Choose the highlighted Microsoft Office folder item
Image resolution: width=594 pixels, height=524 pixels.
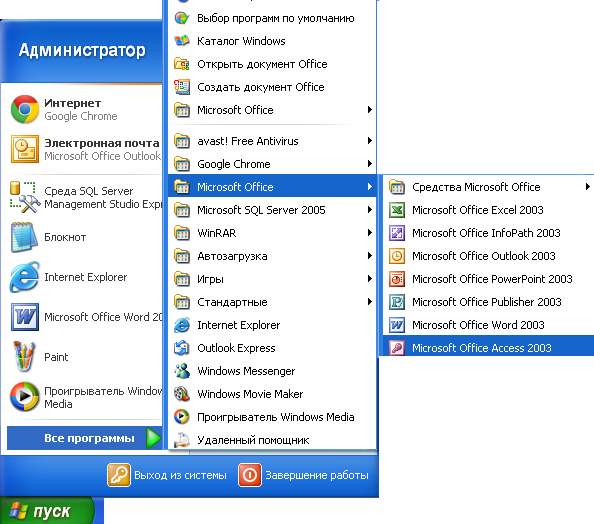coord(272,187)
